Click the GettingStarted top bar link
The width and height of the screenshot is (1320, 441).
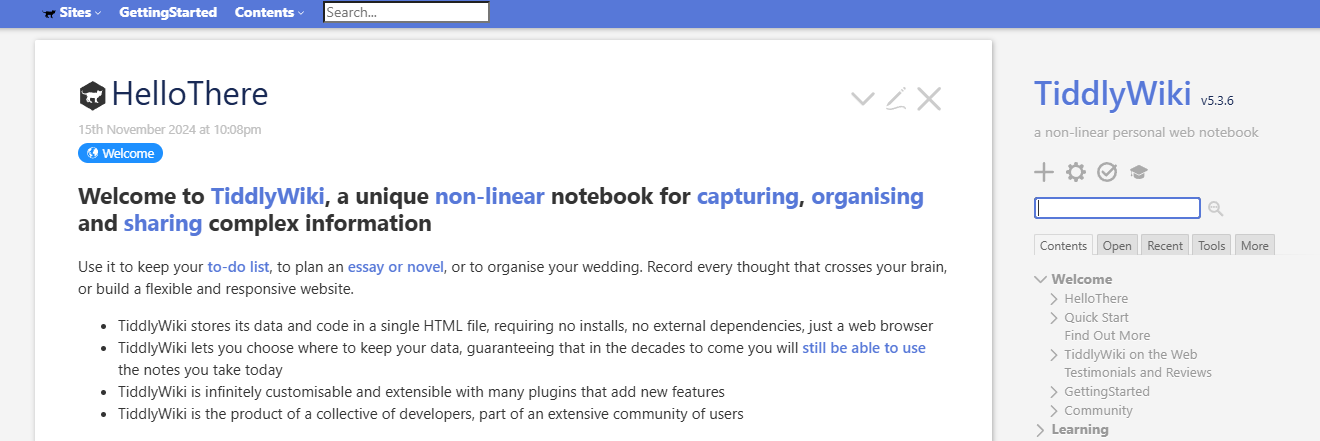pyautogui.click(x=168, y=13)
